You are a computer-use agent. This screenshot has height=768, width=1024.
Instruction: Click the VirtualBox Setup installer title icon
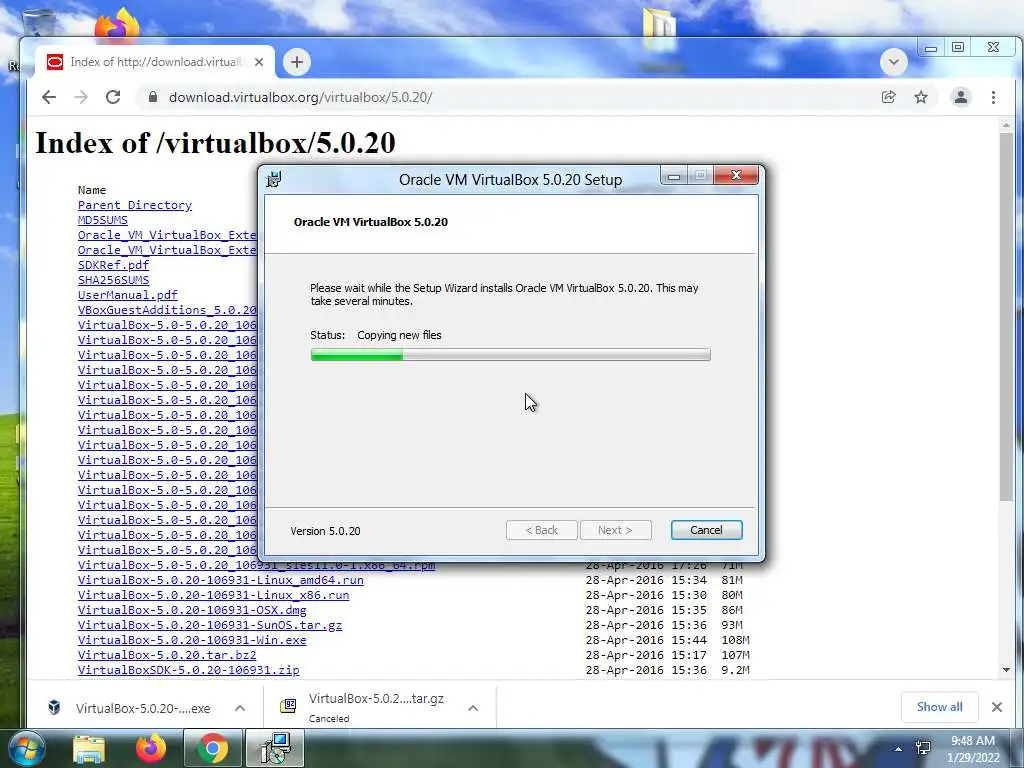[x=274, y=179]
